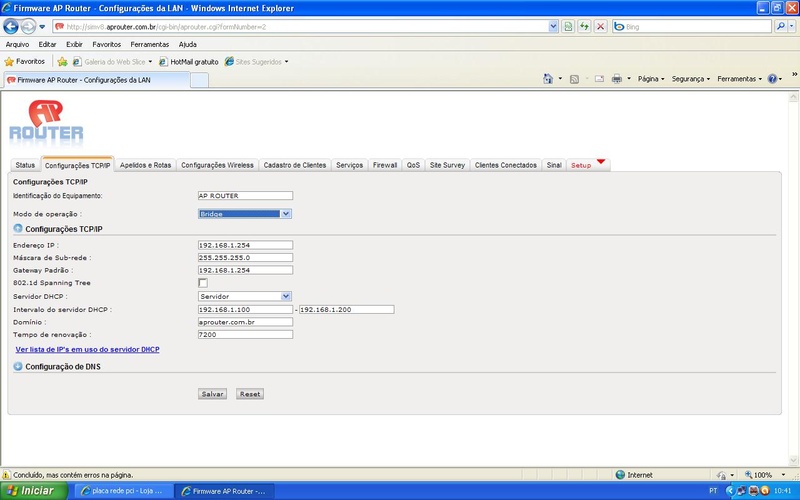
Task: Click the Domínio input field
Action: [x=245, y=322]
